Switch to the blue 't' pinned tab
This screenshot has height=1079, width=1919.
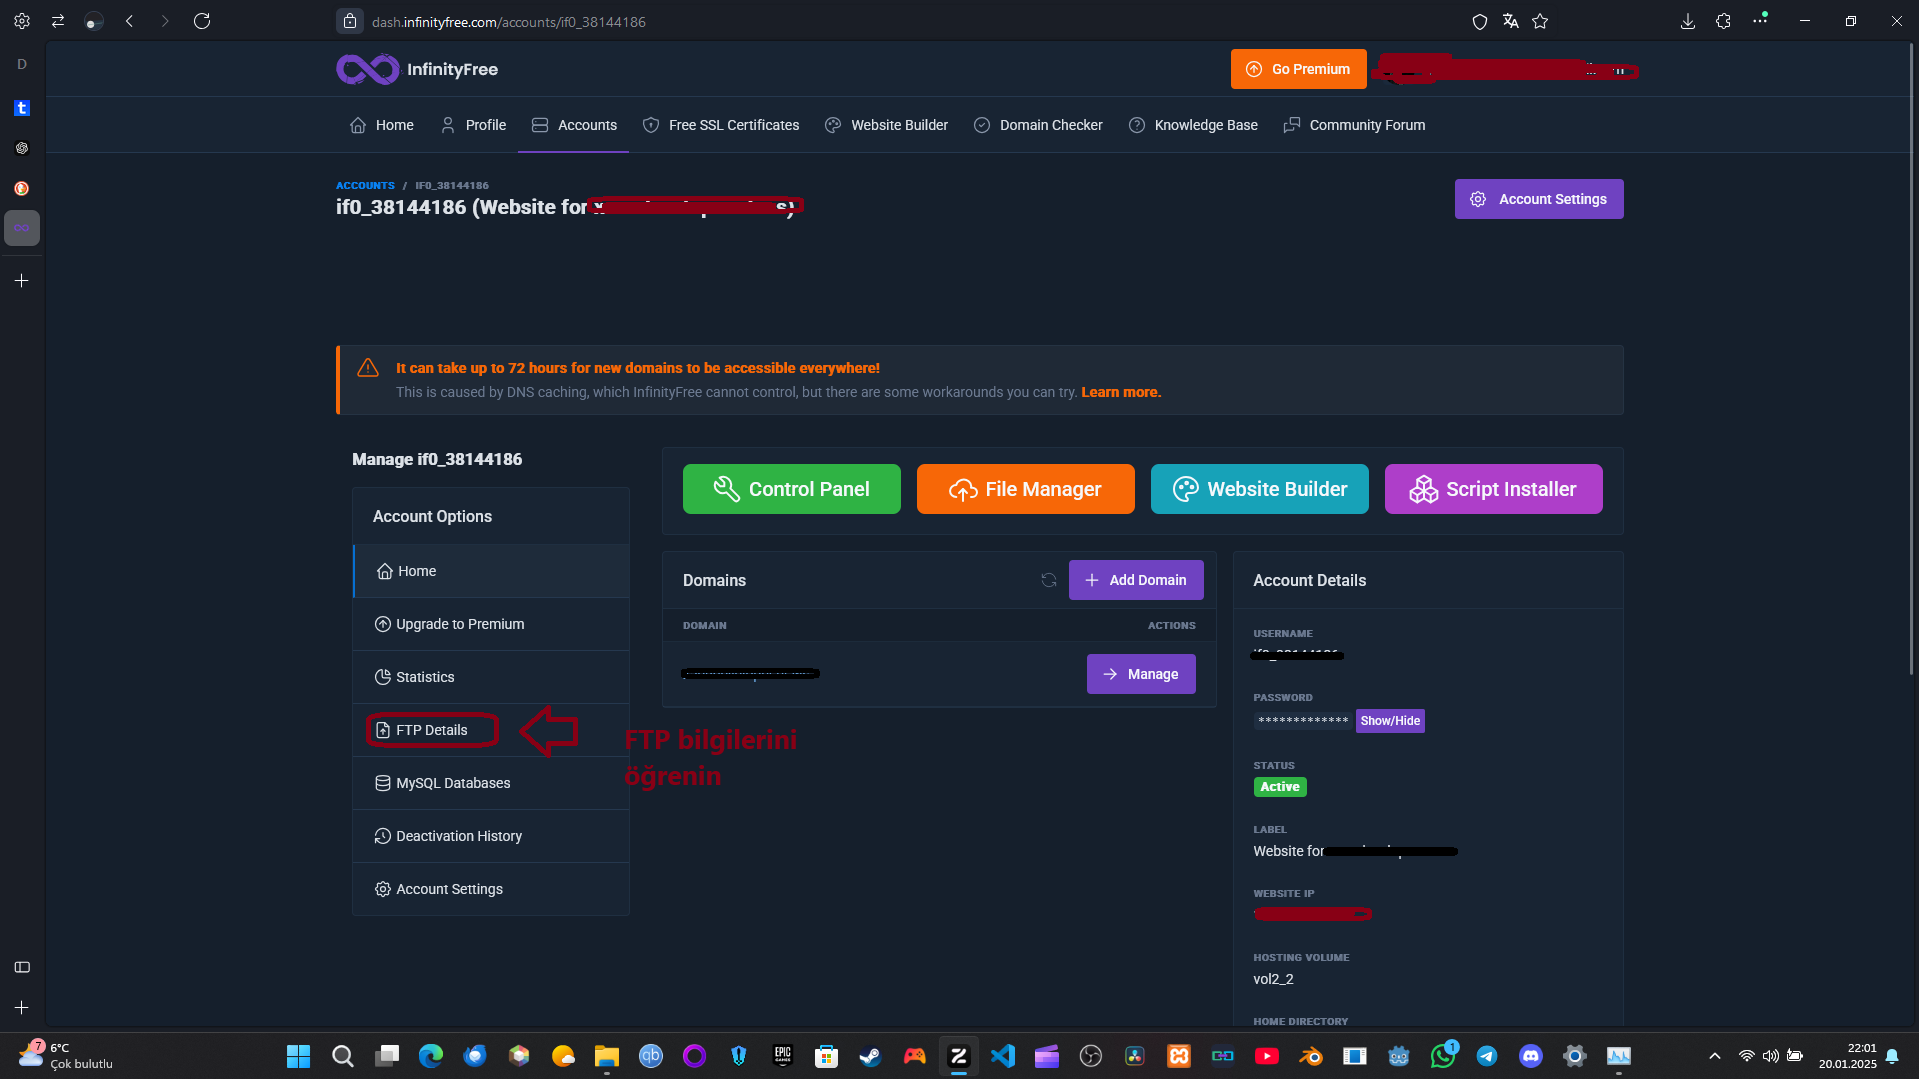[x=22, y=108]
